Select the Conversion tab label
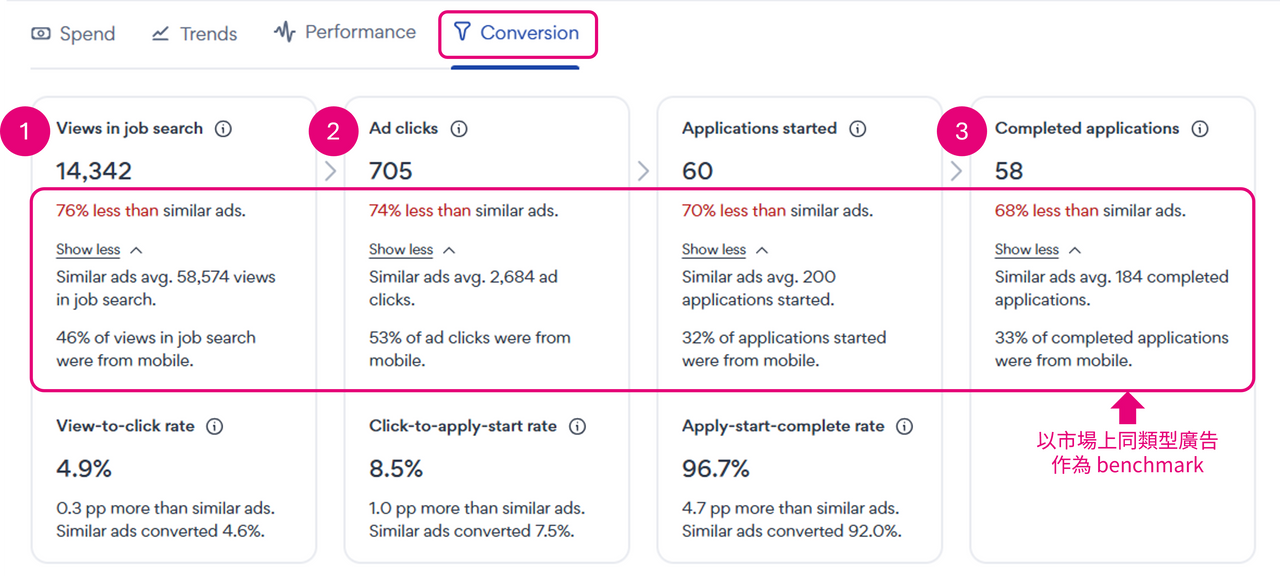Screen dimensions: 1280x576 coord(529,33)
